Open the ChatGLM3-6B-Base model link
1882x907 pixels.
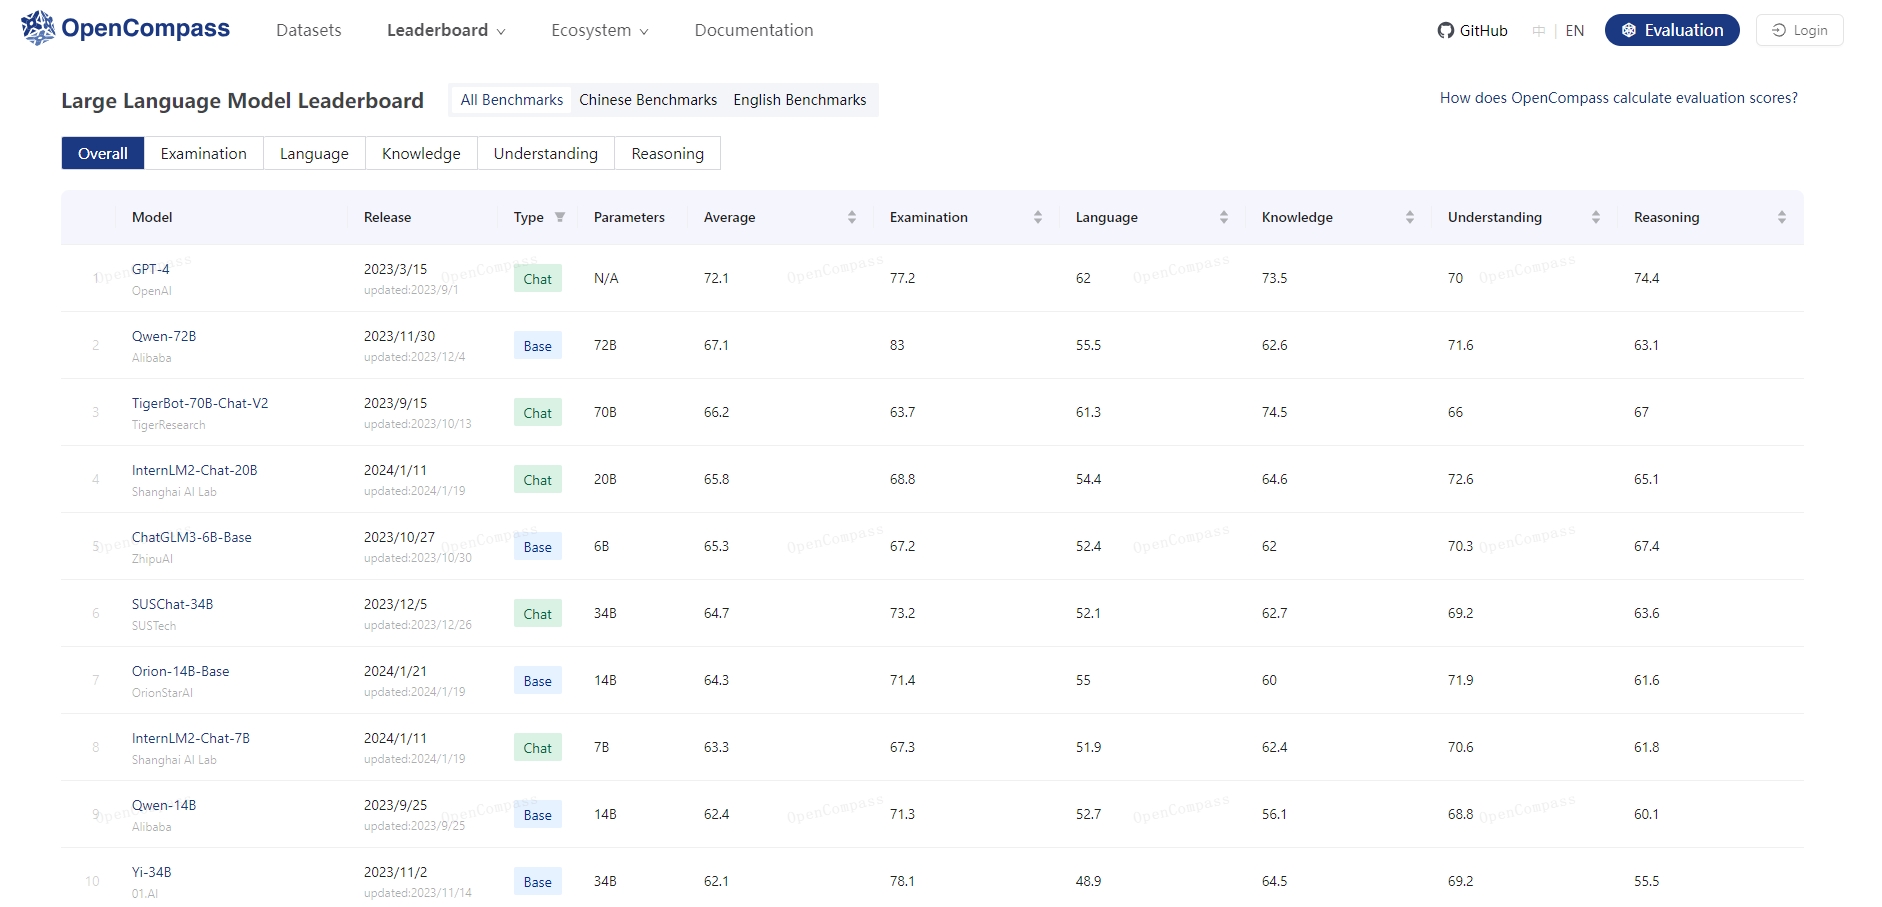(x=192, y=537)
